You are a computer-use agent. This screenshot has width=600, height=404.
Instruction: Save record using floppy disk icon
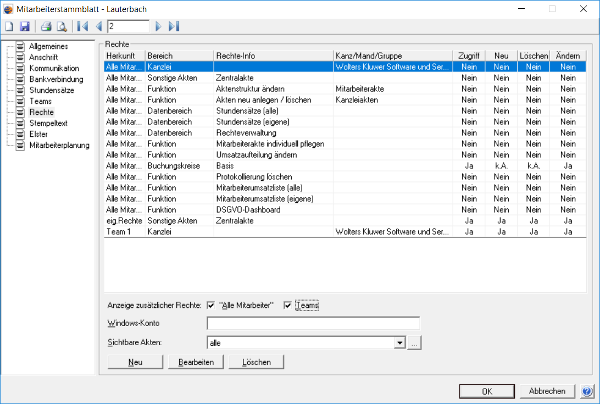[x=25, y=26]
